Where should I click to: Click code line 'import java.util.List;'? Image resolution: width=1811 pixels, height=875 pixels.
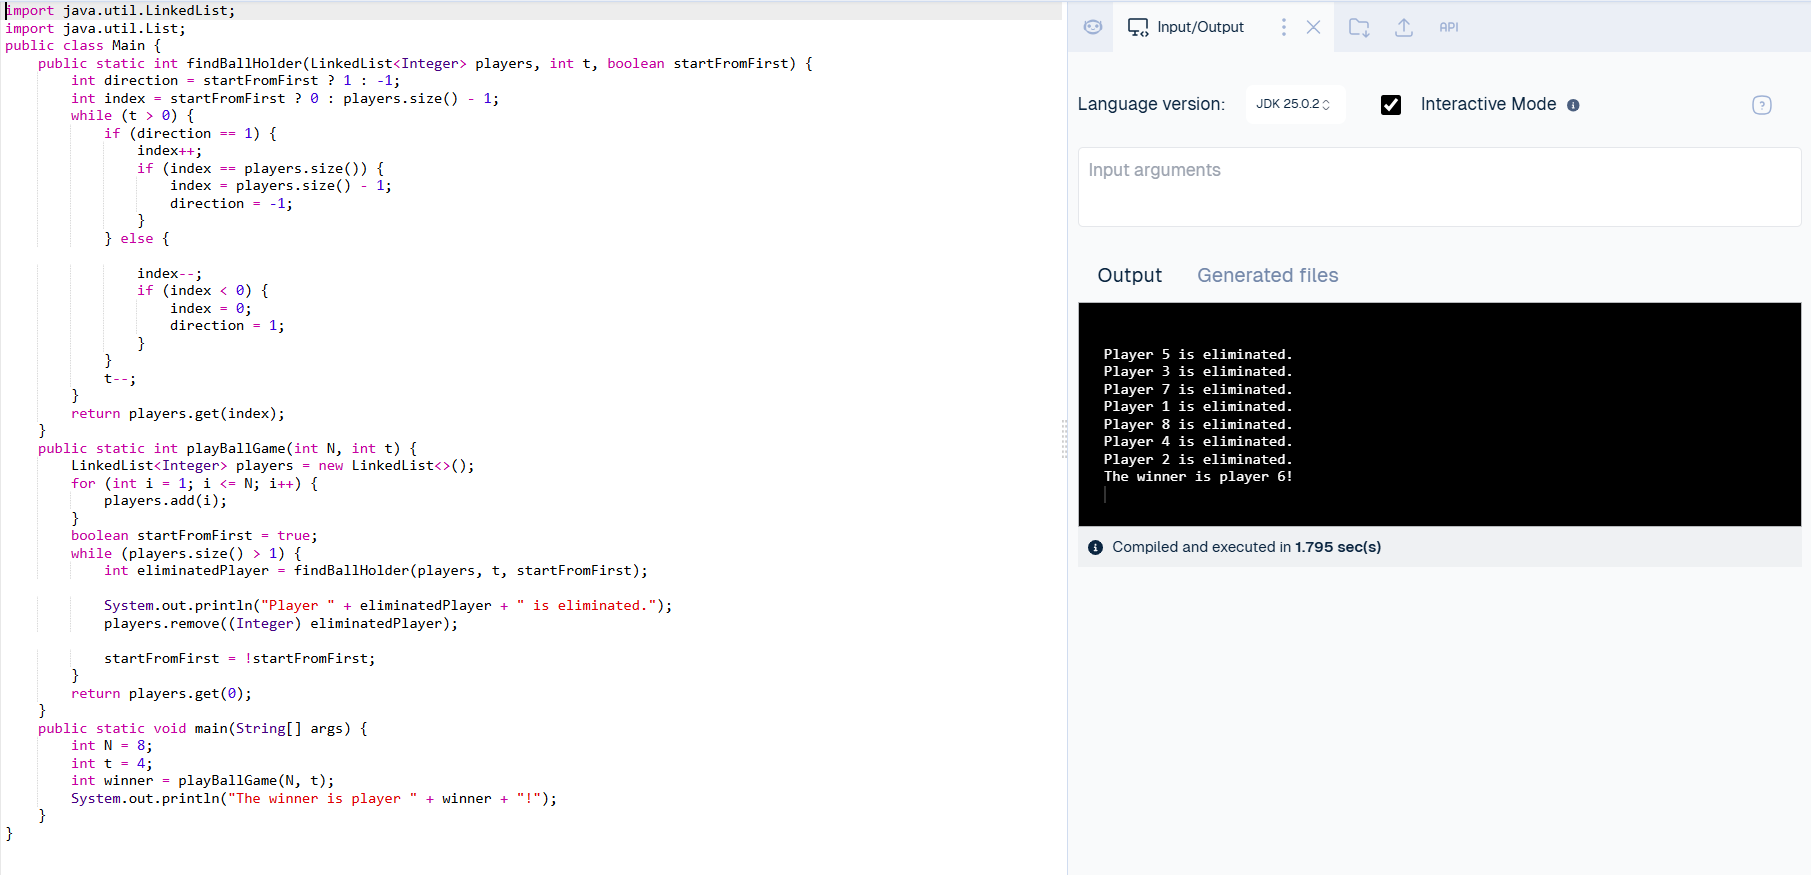pos(95,28)
